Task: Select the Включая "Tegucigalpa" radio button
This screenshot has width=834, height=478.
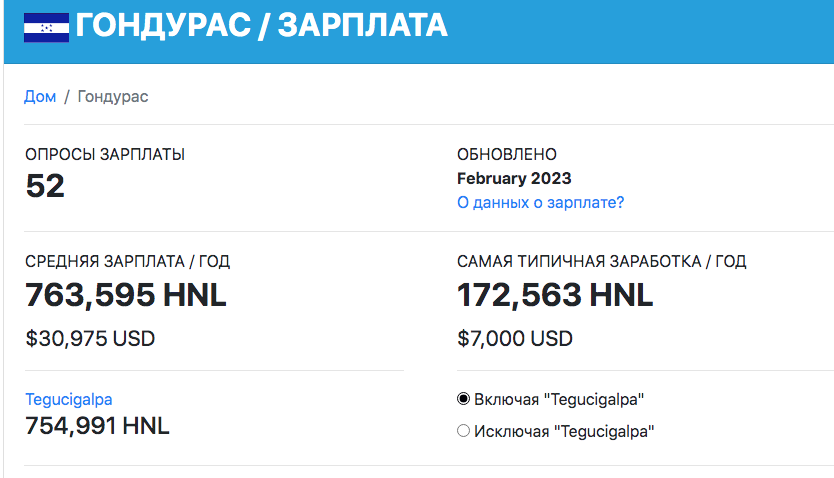Action: pyautogui.click(x=463, y=399)
